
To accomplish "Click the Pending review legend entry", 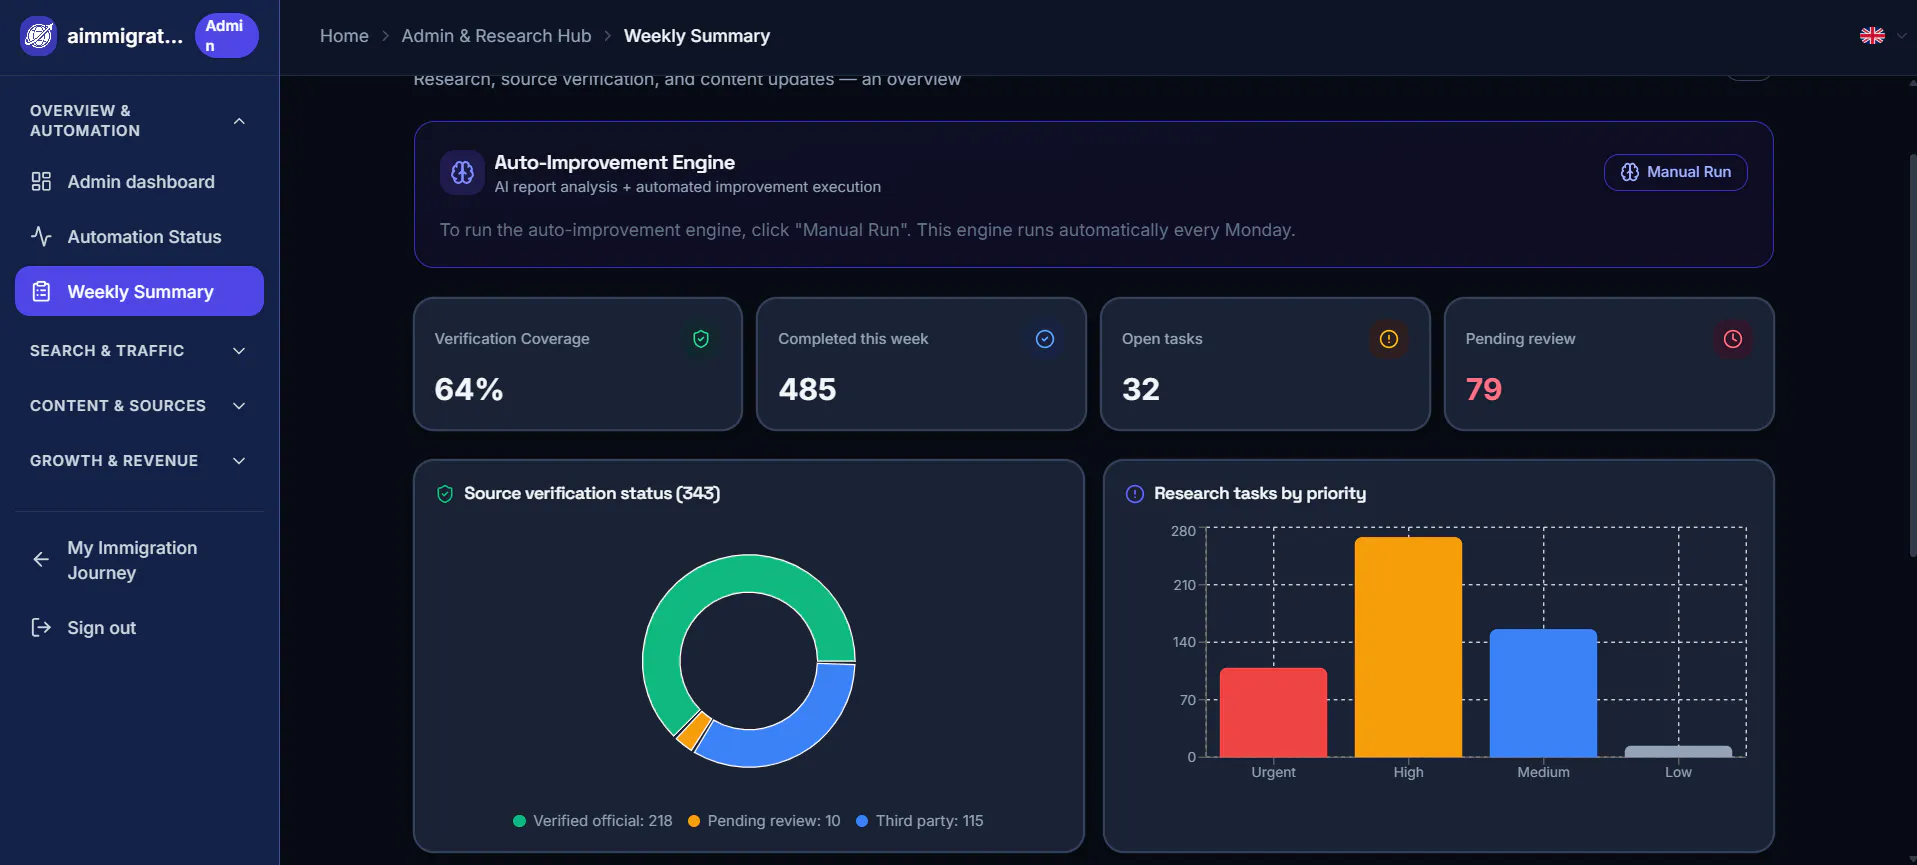I will [x=764, y=821].
